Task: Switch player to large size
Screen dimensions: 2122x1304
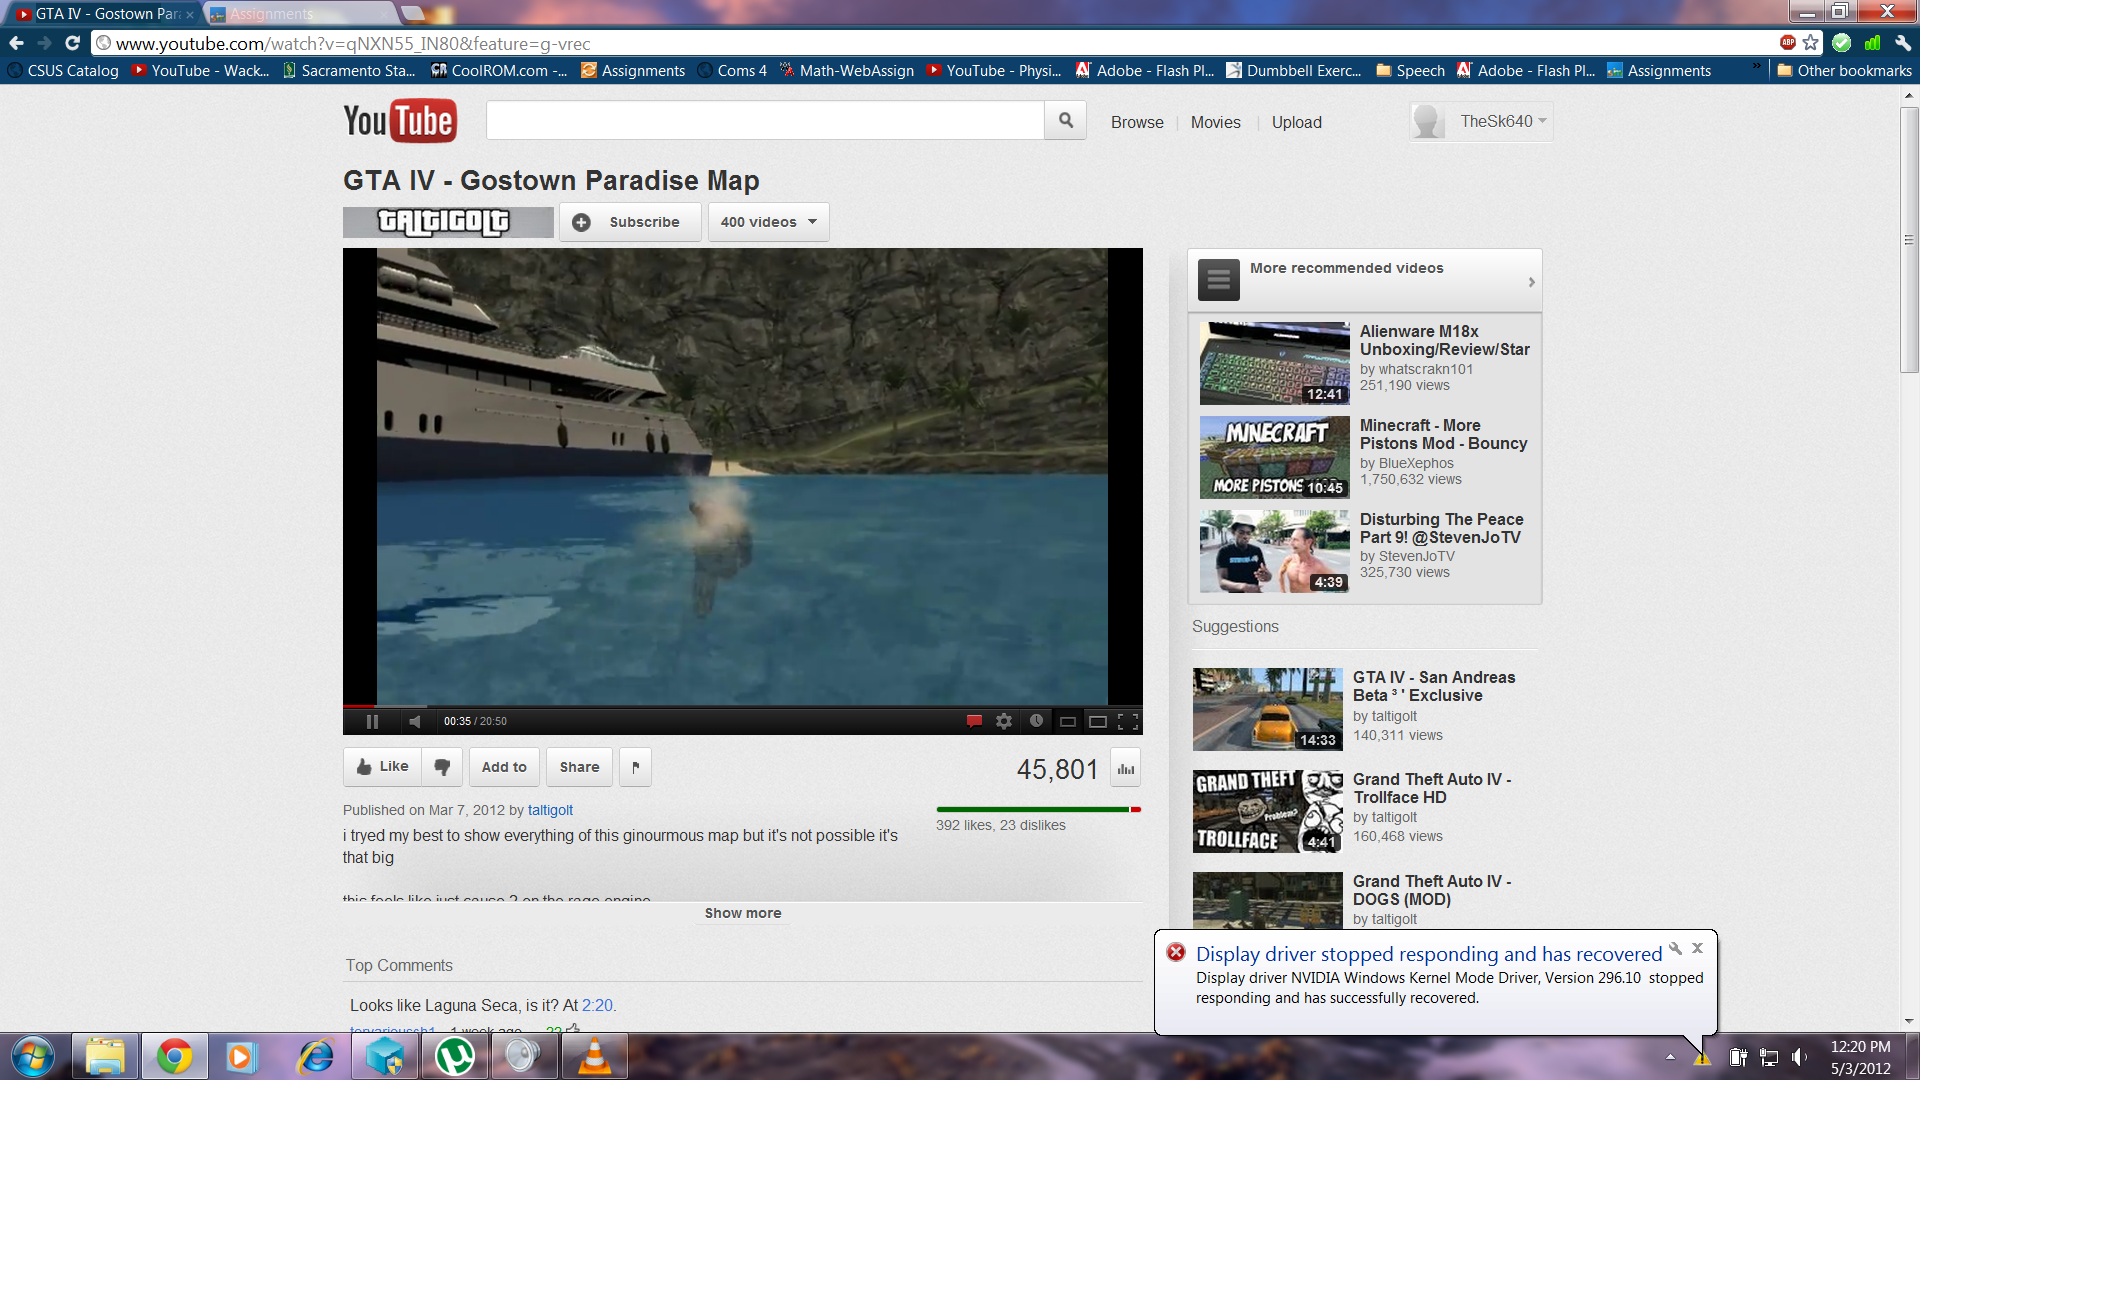Action: point(1097,721)
